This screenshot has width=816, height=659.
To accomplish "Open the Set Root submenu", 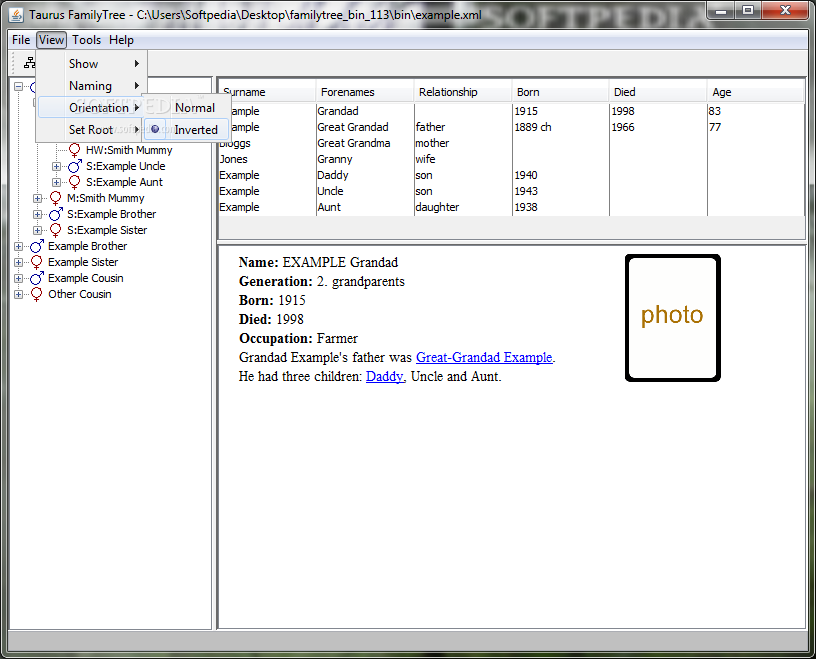I will pos(90,130).
